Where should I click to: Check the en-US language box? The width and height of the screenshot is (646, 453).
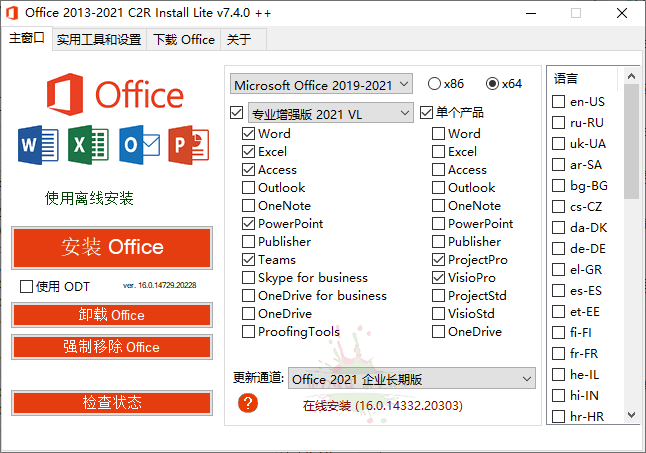[559, 102]
